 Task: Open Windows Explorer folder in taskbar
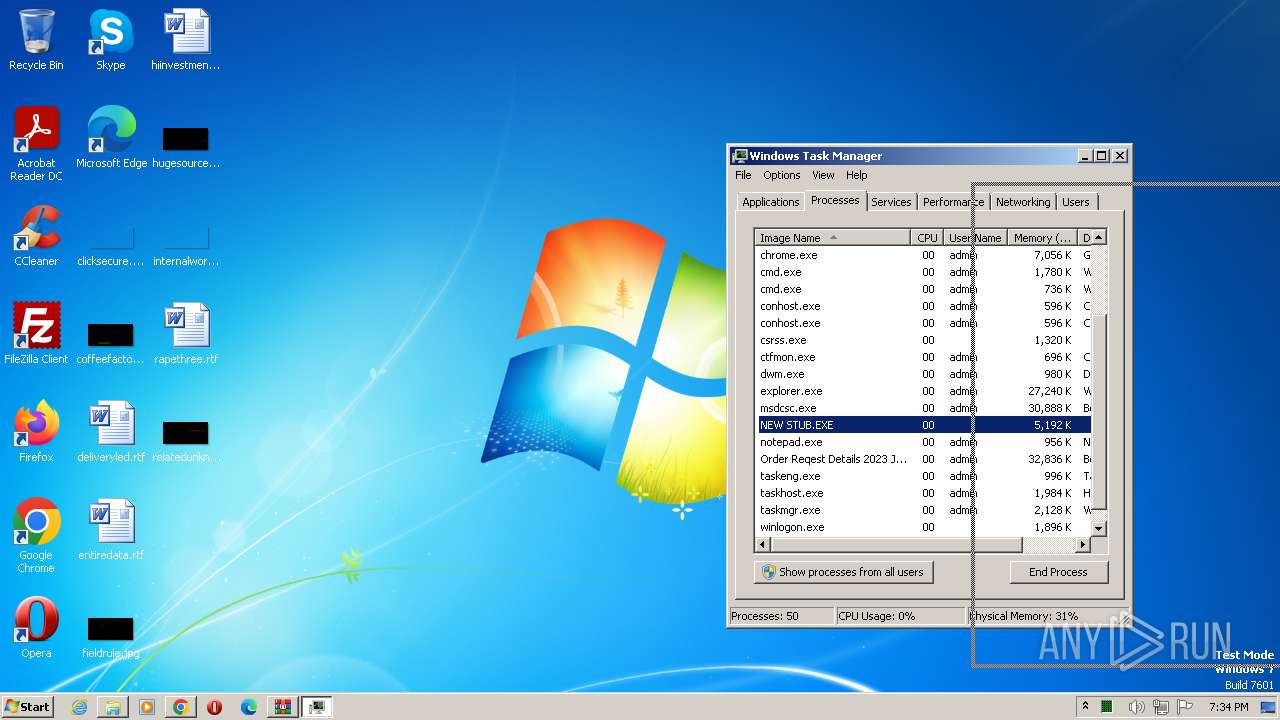click(113, 707)
